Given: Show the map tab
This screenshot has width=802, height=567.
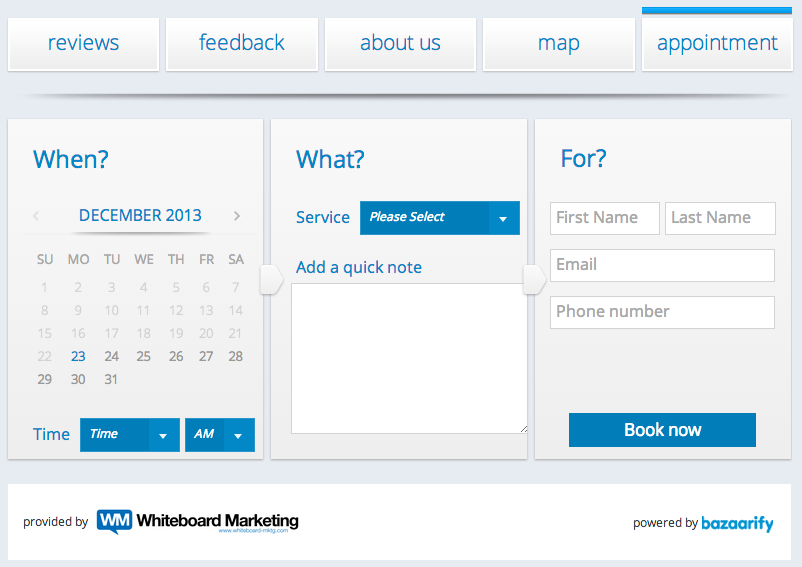Looking at the screenshot, I should tap(558, 43).
